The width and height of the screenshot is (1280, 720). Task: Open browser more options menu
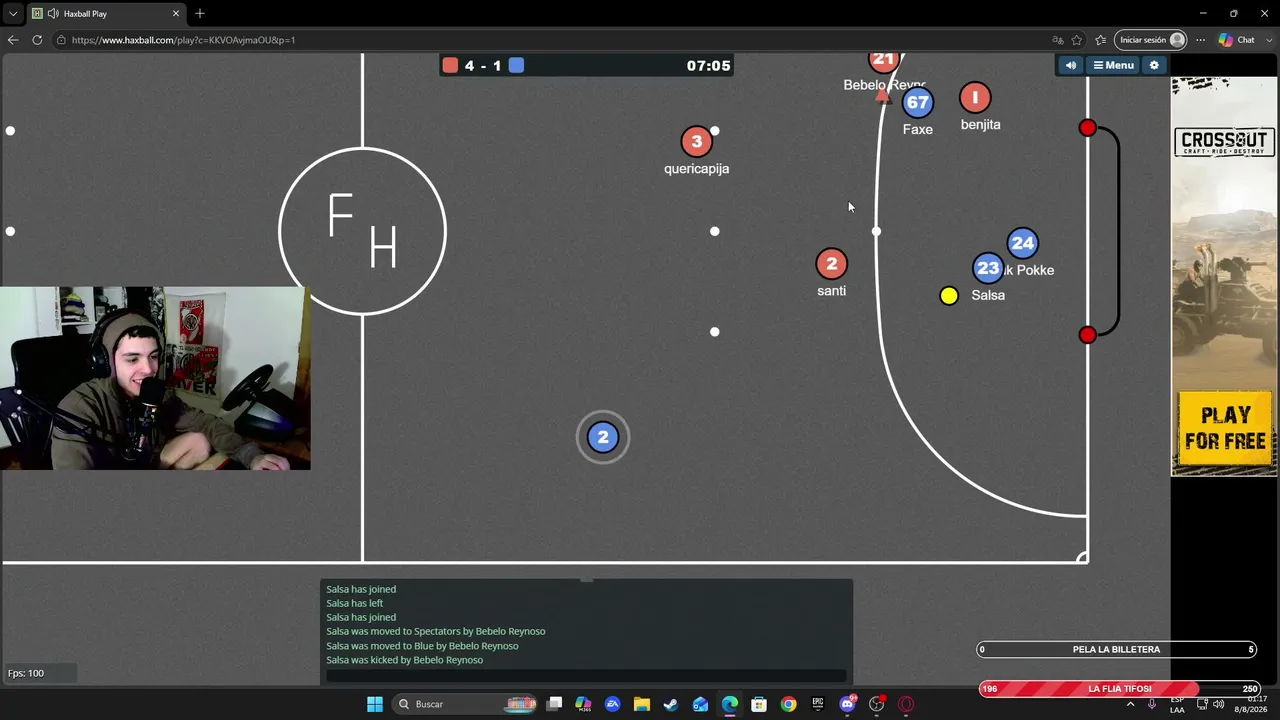tap(1200, 40)
